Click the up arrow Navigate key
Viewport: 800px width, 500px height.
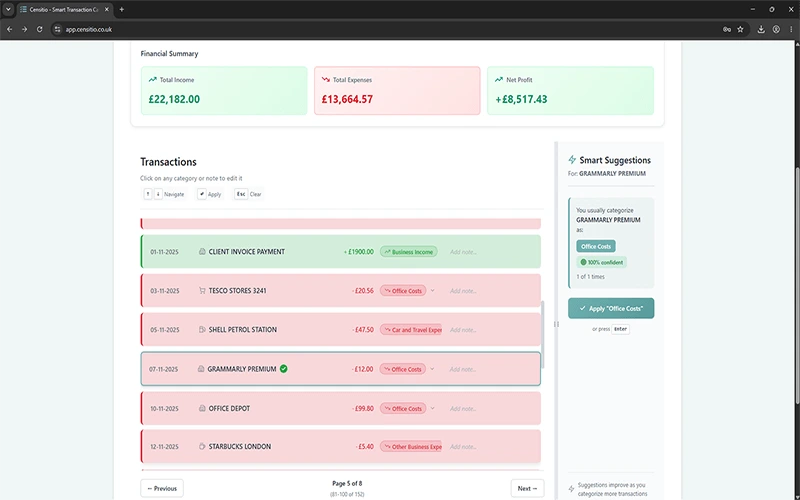point(147,194)
